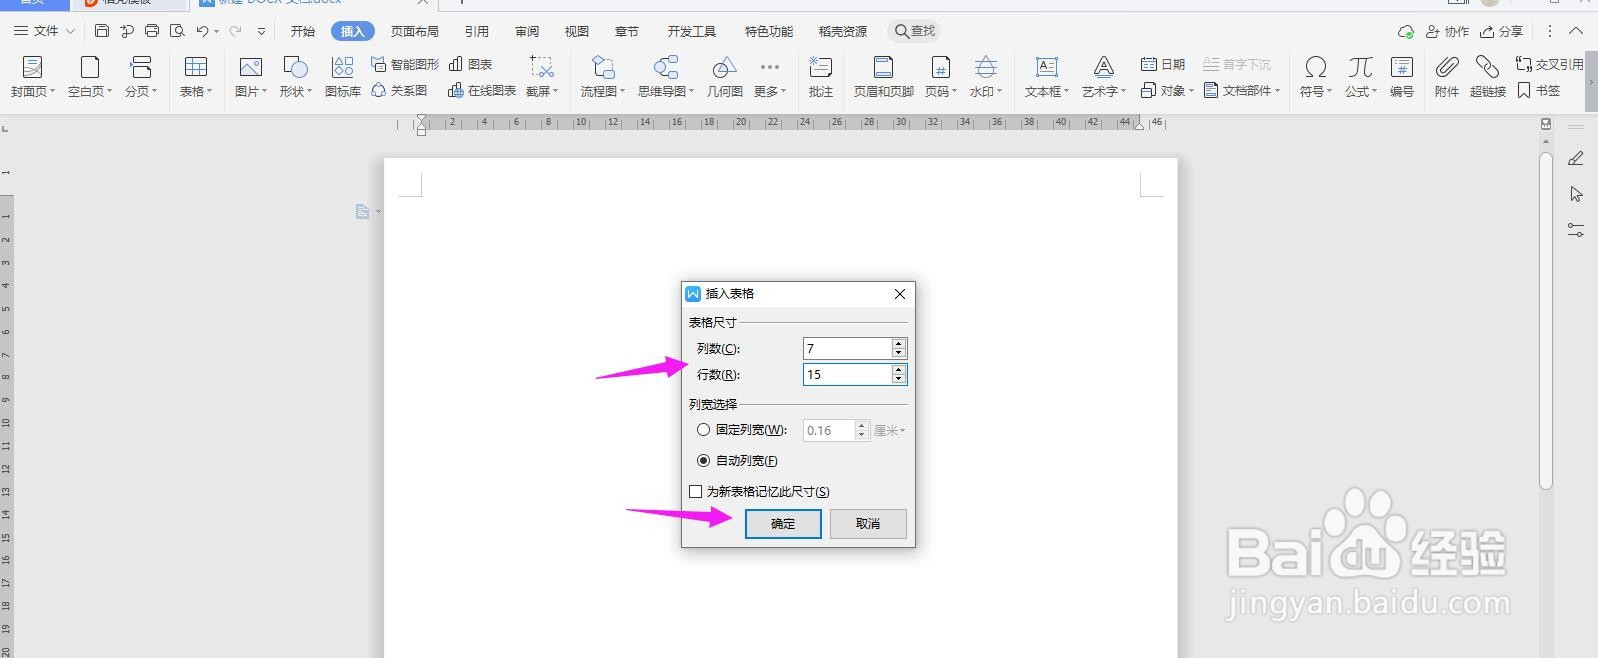Click the Print icon in quick toolbar

point(152,31)
